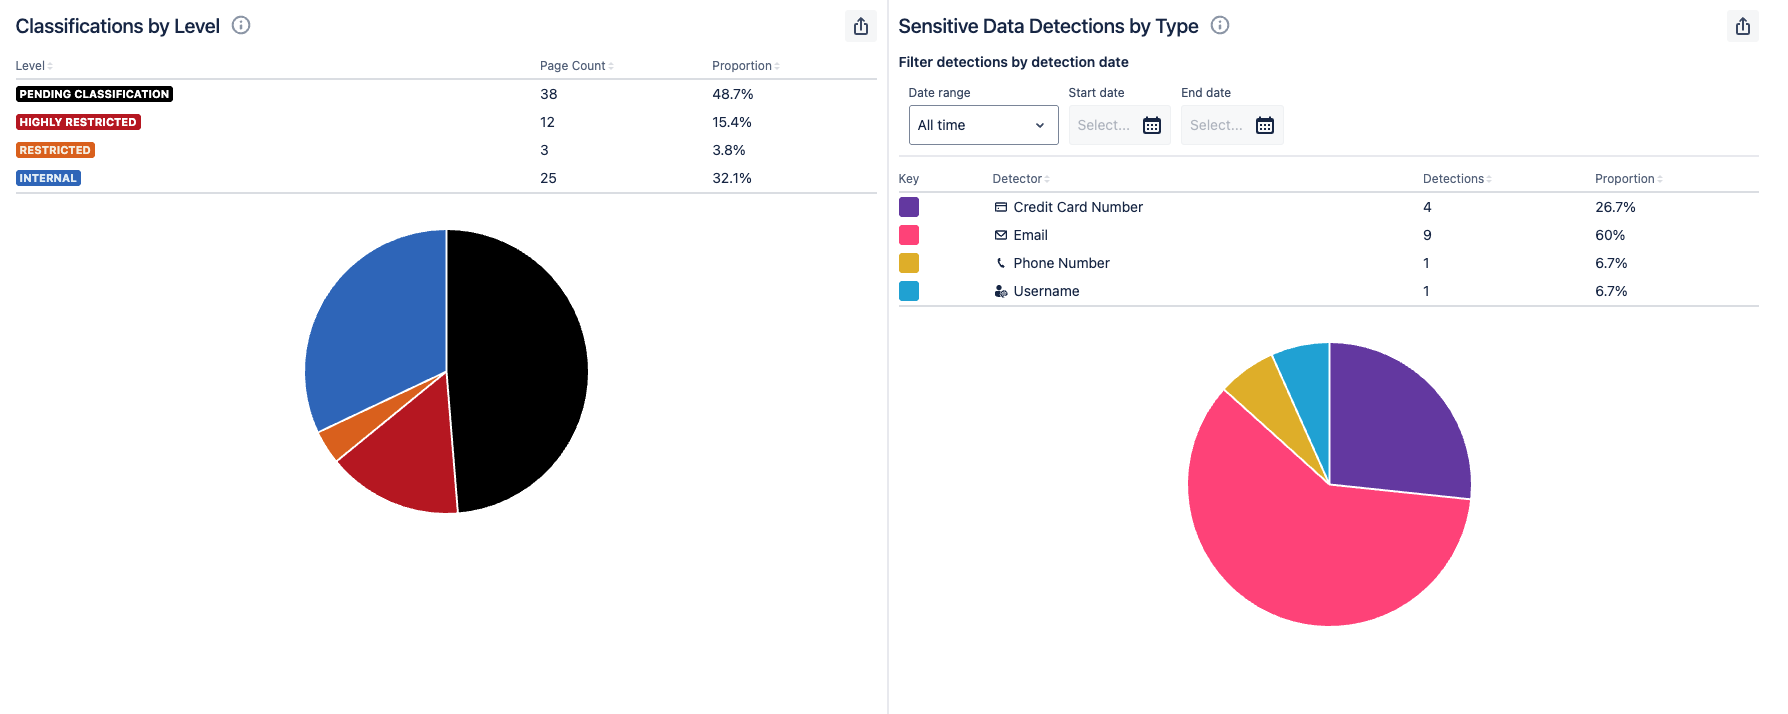Expand the All time date range dropdown

[982, 125]
